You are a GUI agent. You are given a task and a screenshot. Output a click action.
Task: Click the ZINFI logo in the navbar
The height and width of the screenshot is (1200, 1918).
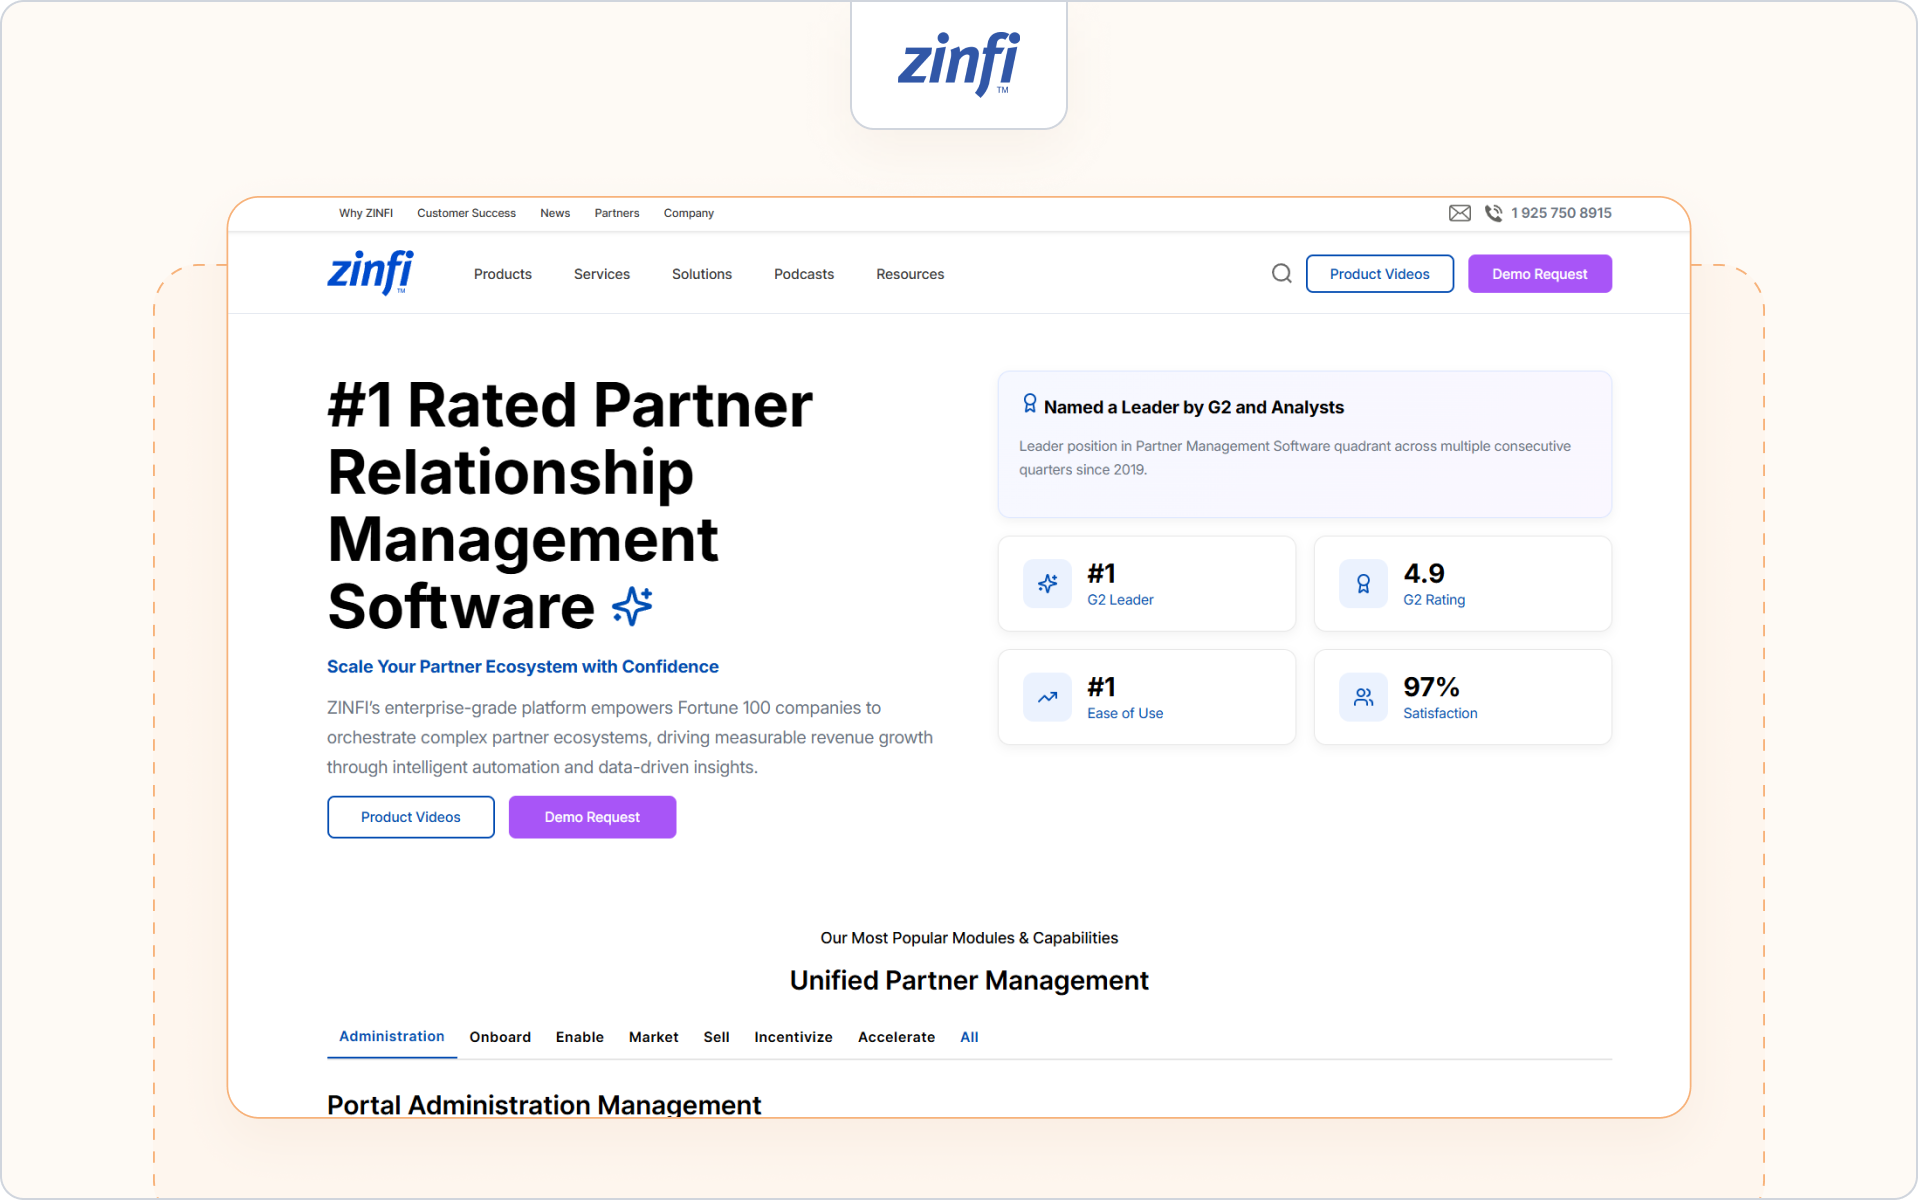(x=370, y=272)
